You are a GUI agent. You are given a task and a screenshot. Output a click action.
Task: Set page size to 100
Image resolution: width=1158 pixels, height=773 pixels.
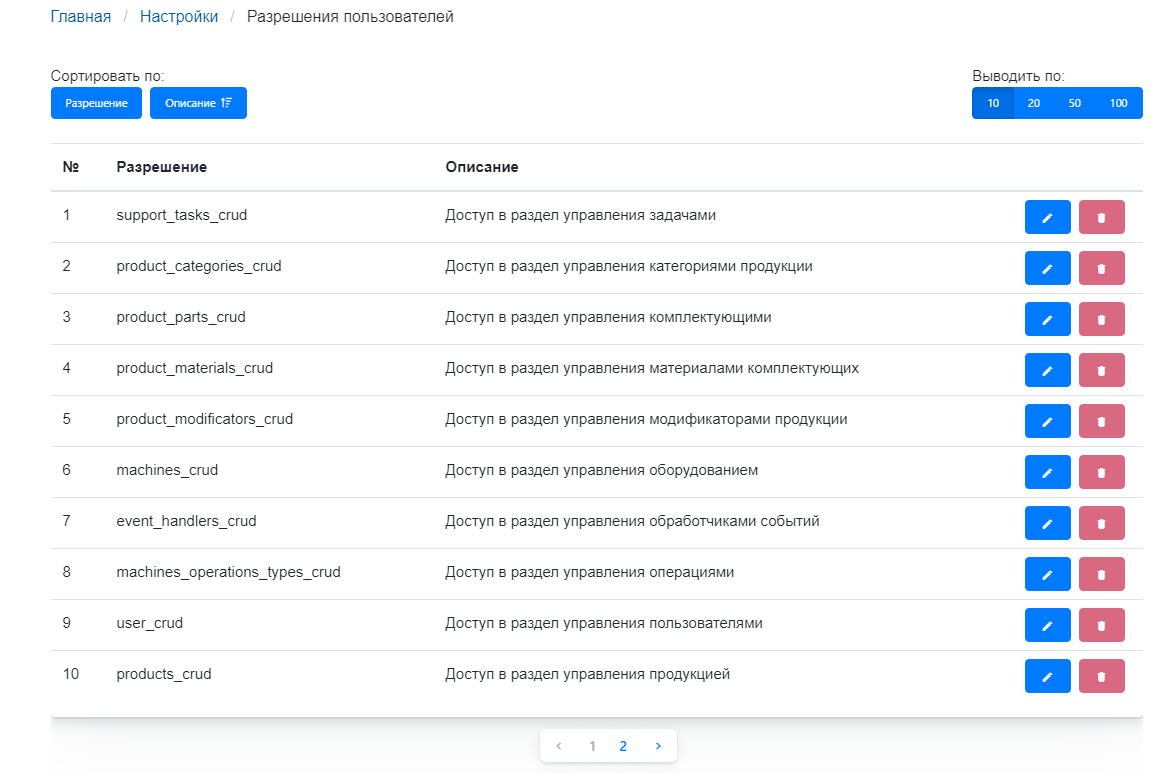point(1118,103)
